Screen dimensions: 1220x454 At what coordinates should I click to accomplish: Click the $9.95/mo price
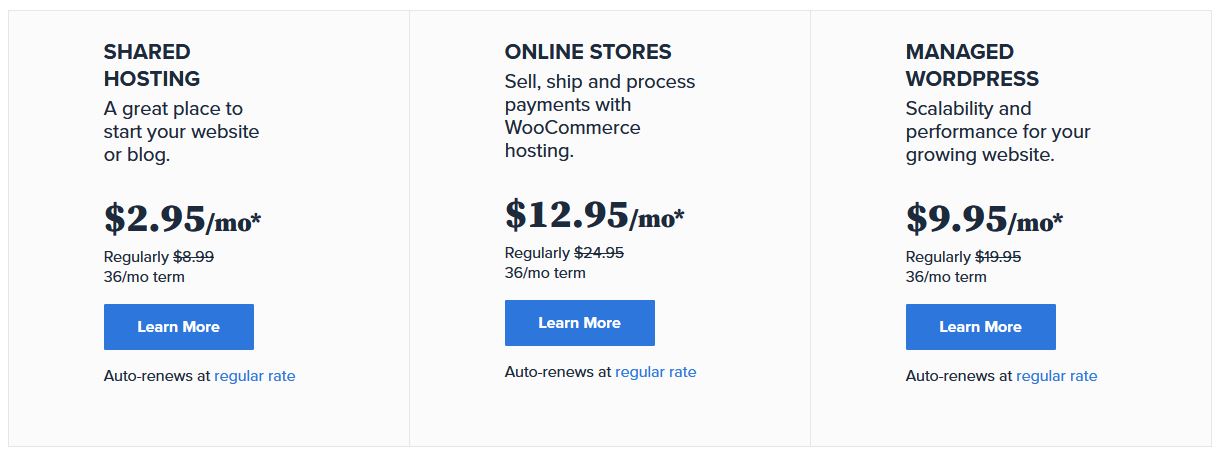click(984, 219)
